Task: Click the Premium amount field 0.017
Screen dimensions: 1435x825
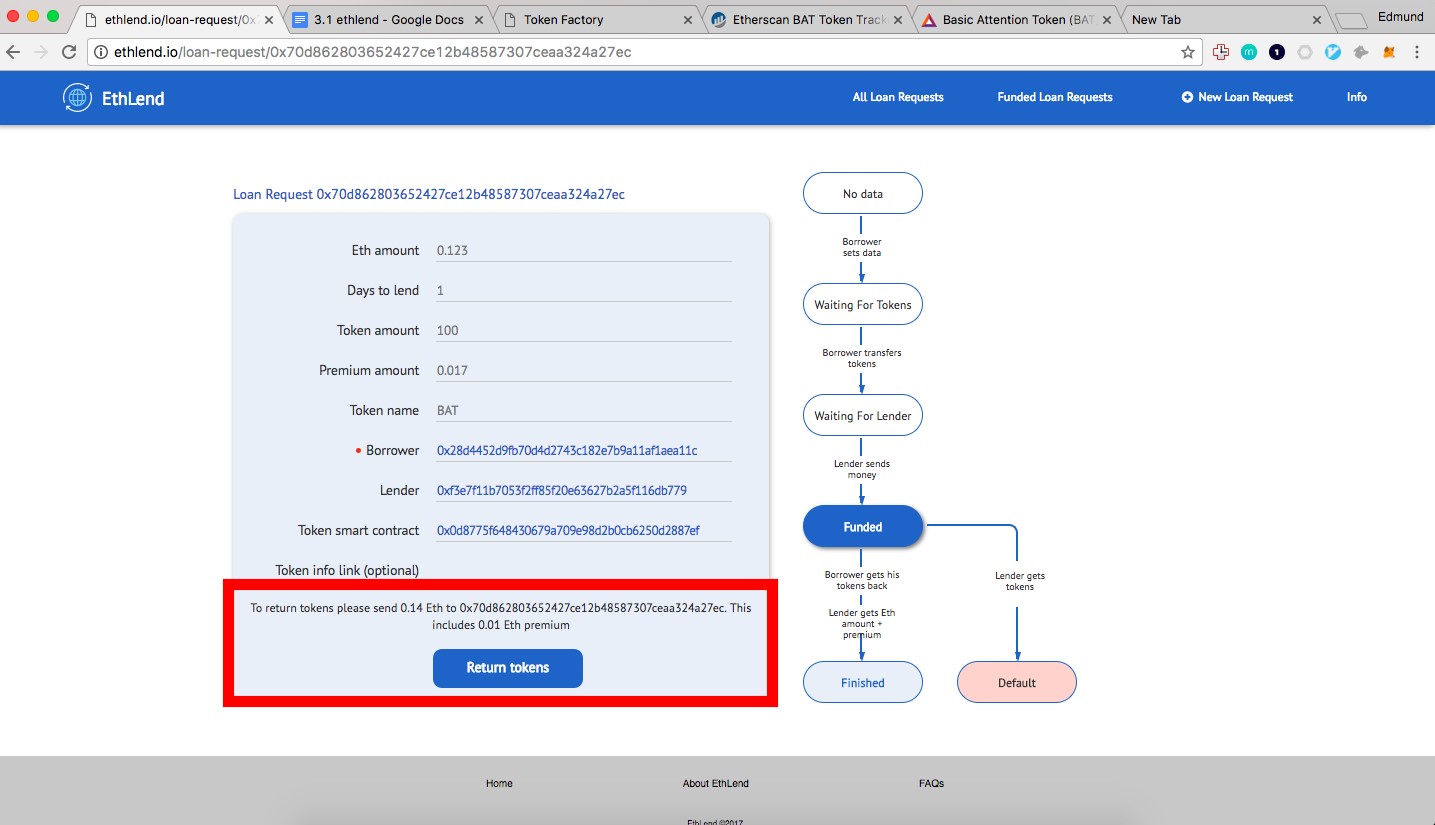Action: [584, 370]
